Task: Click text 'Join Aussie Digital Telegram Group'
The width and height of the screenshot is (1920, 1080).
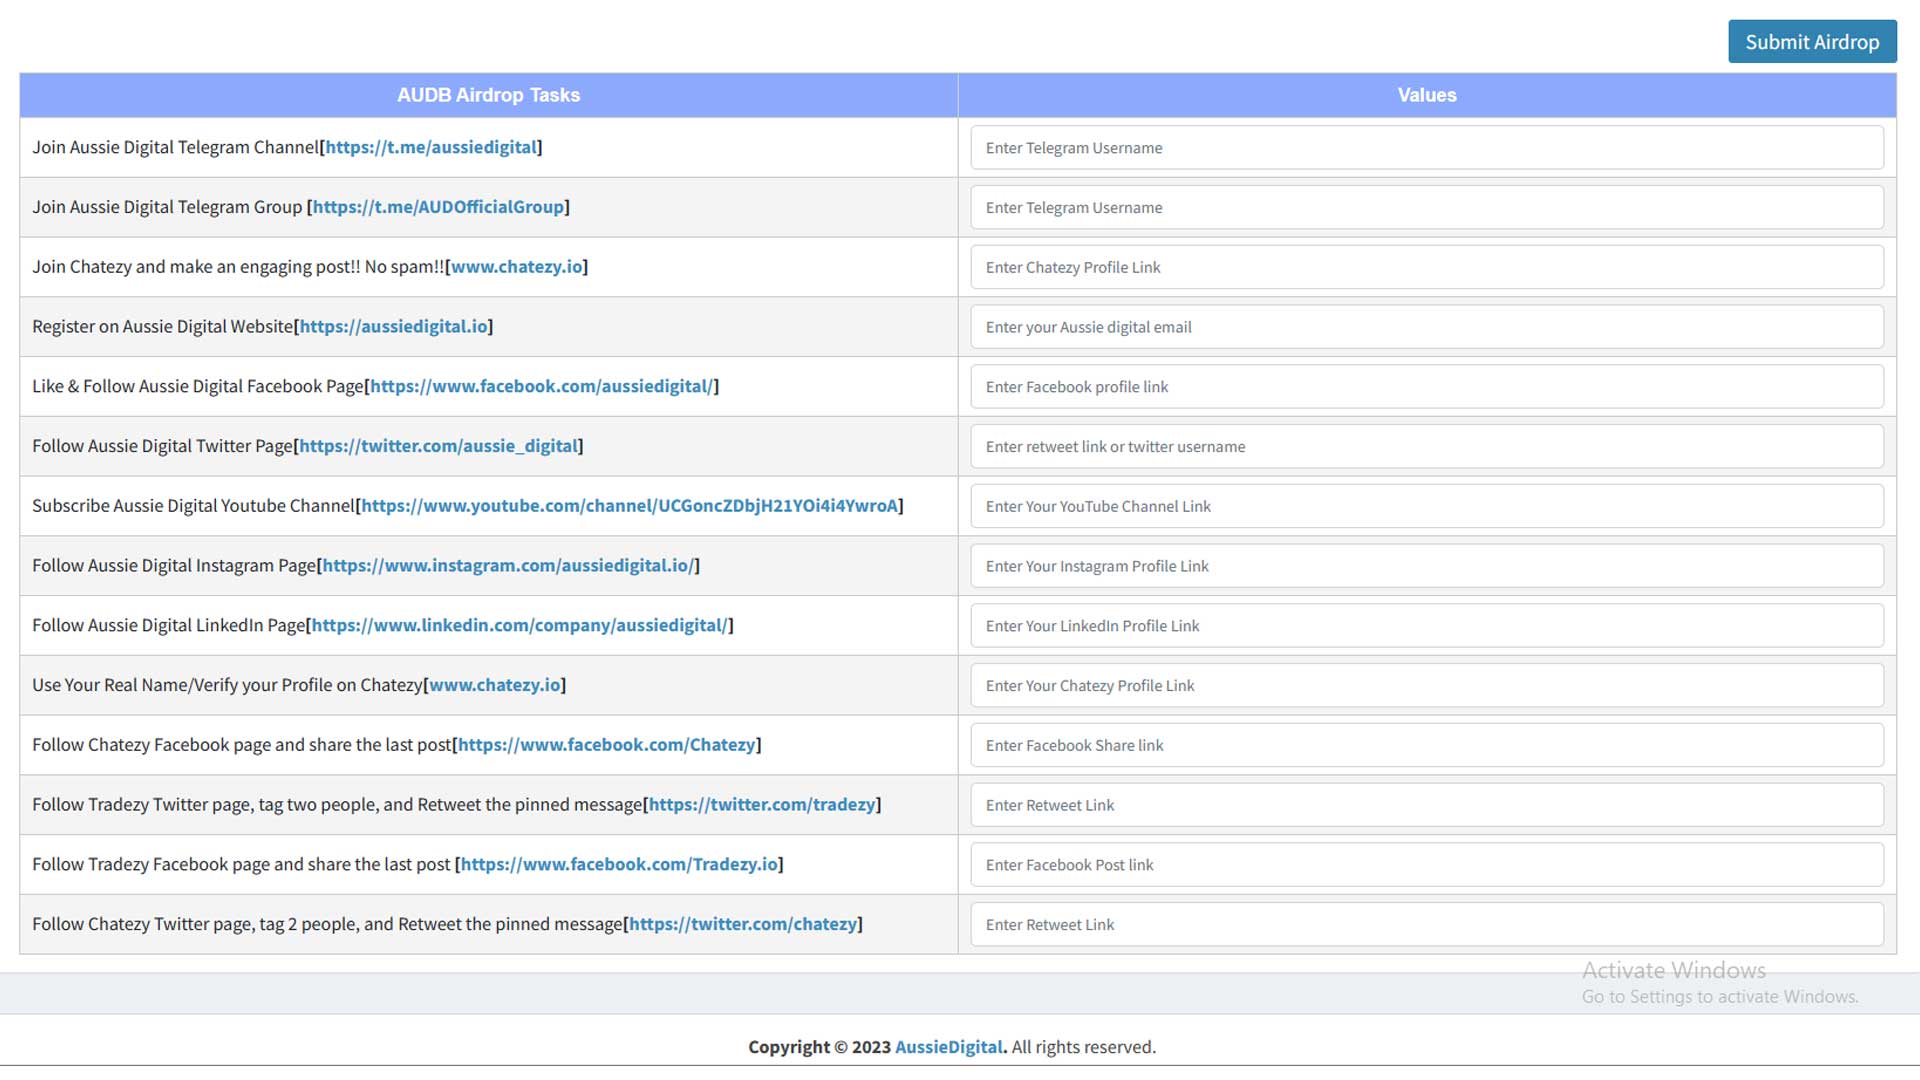Action: coord(167,207)
